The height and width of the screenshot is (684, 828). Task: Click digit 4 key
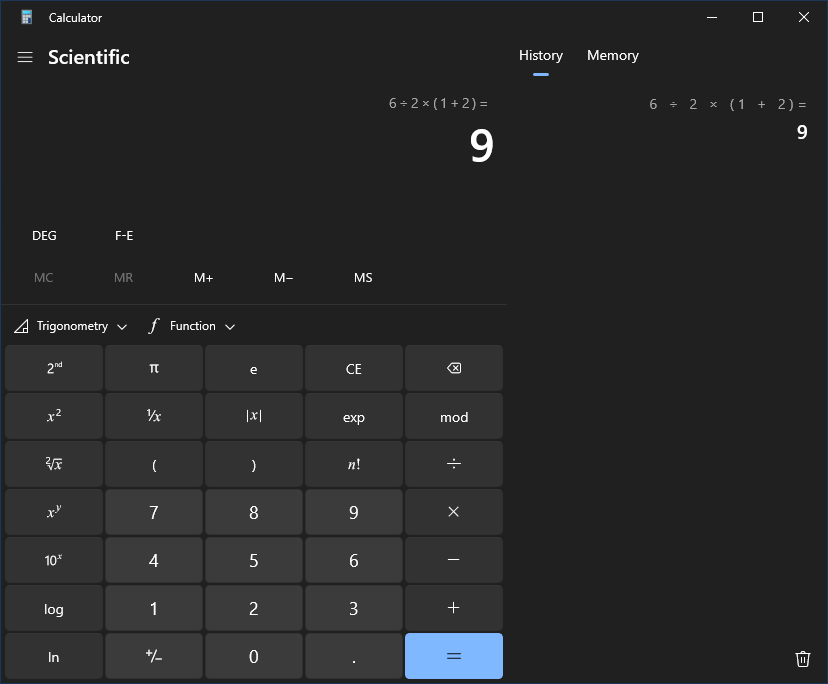(154, 560)
